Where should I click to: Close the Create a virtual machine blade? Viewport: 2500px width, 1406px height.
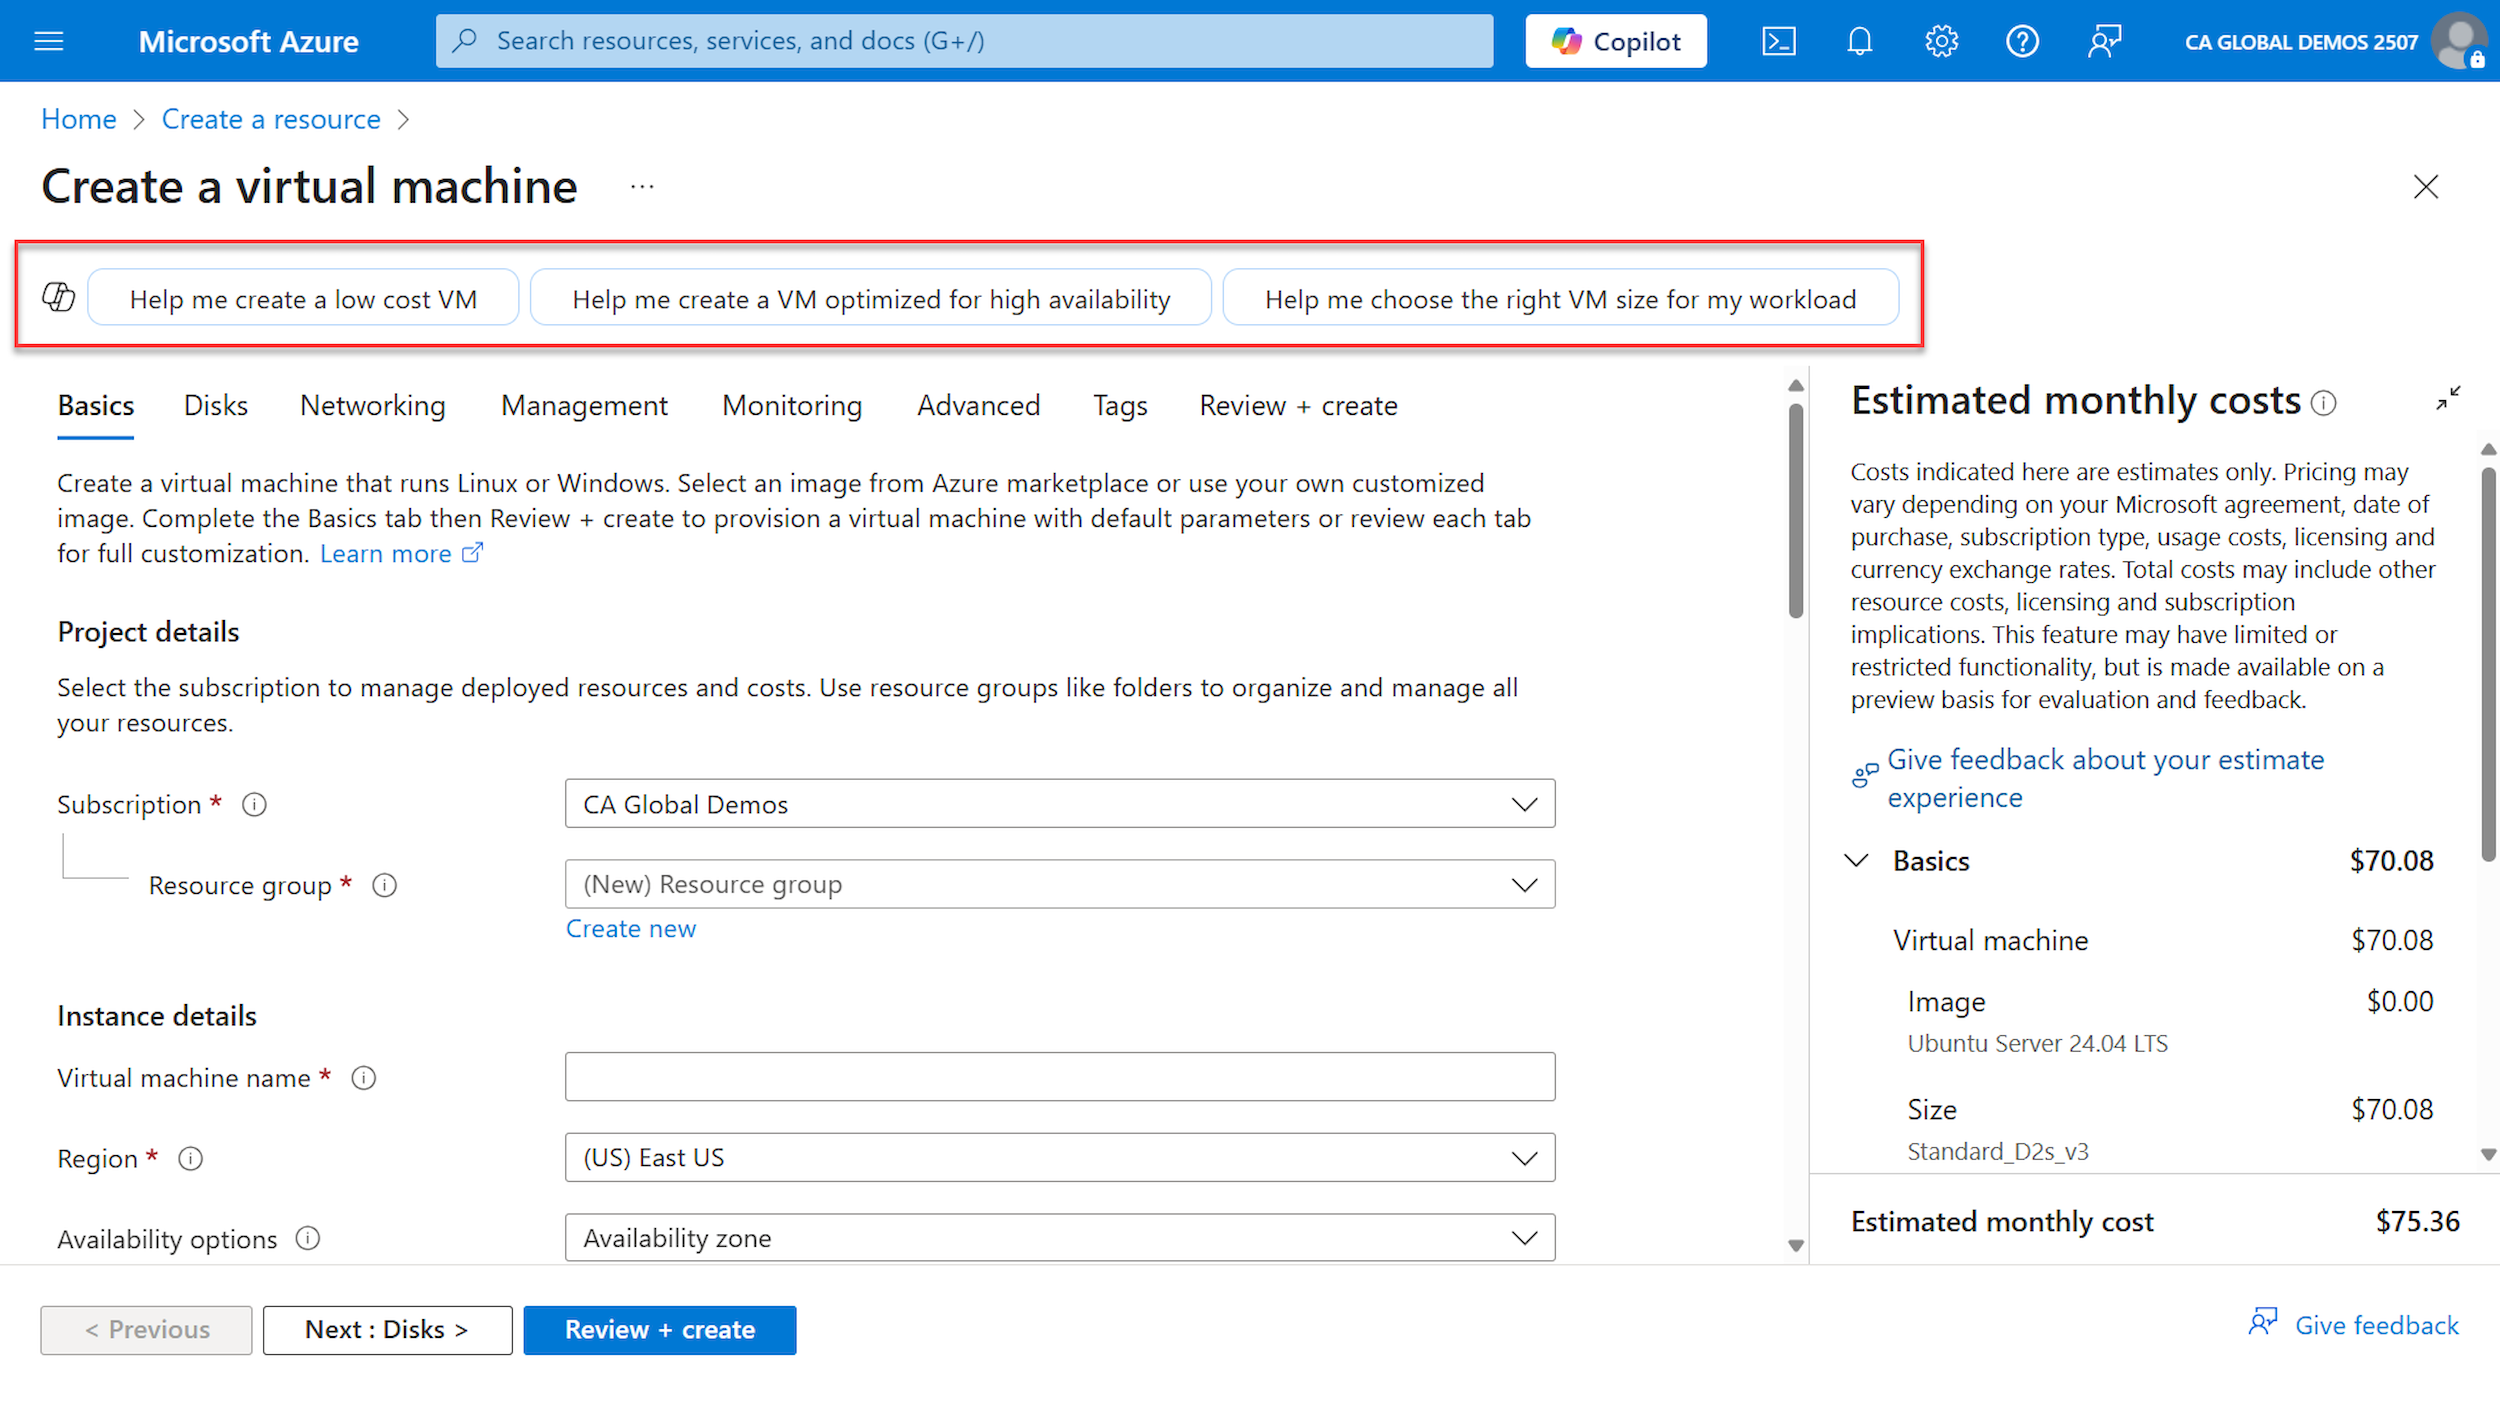tap(2426, 187)
